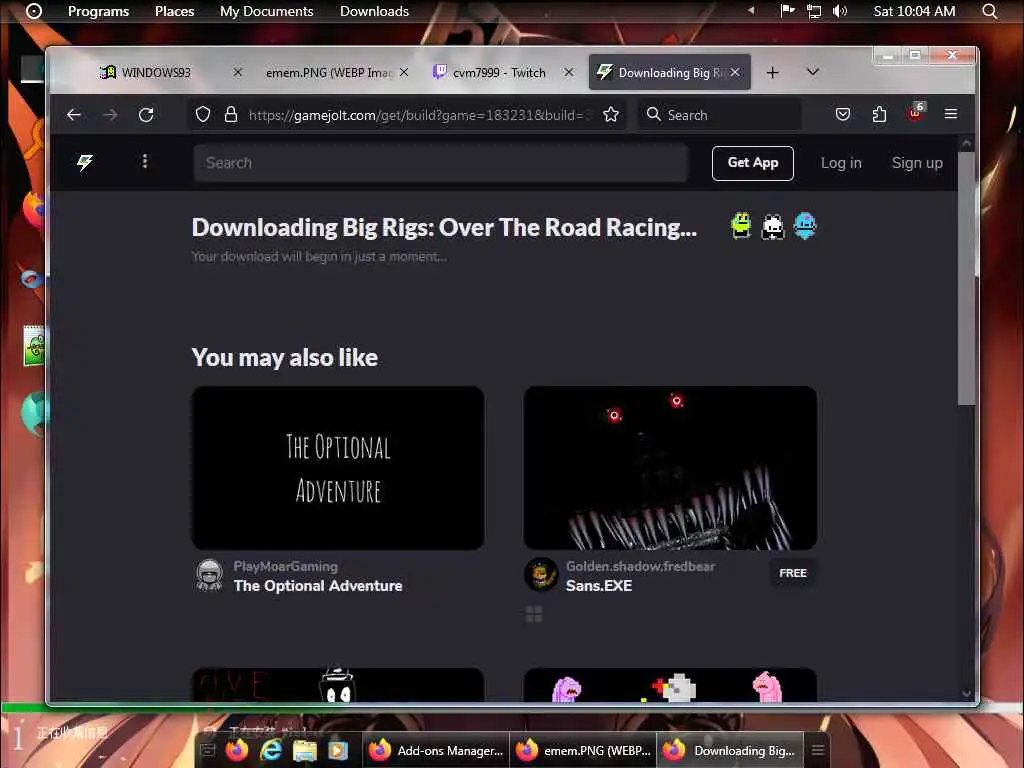Open the Firefox hamburger menu
This screenshot has width=1024, height=768.
pos(951,114)
